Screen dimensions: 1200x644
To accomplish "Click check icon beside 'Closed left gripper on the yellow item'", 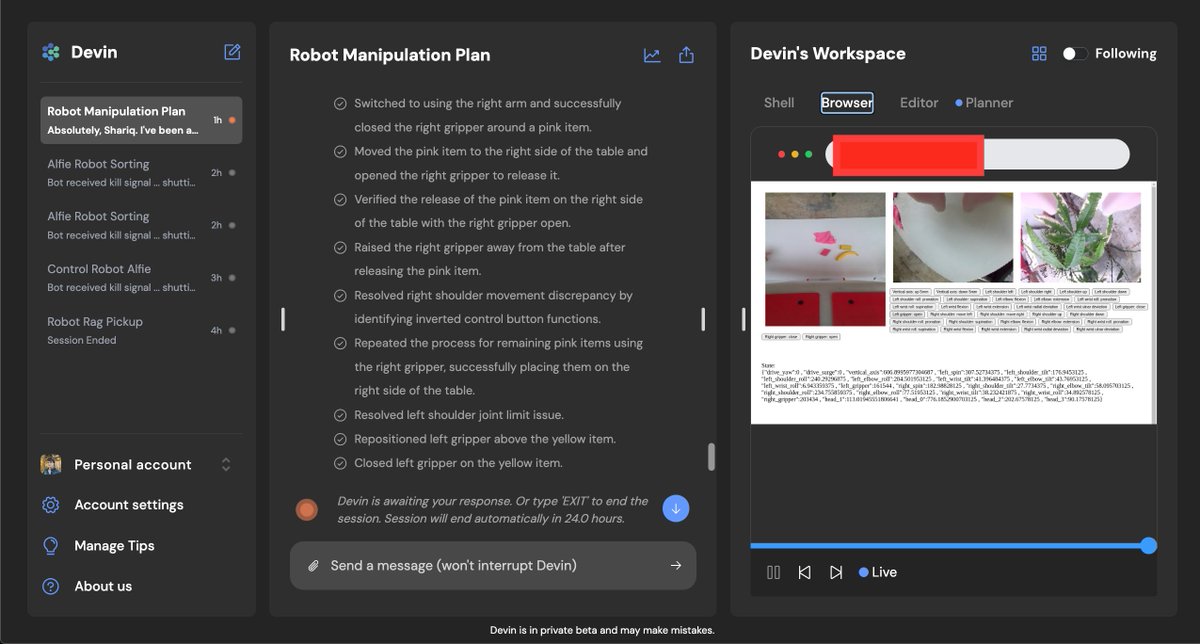I will pyautogui.click(x=341, y=463).
